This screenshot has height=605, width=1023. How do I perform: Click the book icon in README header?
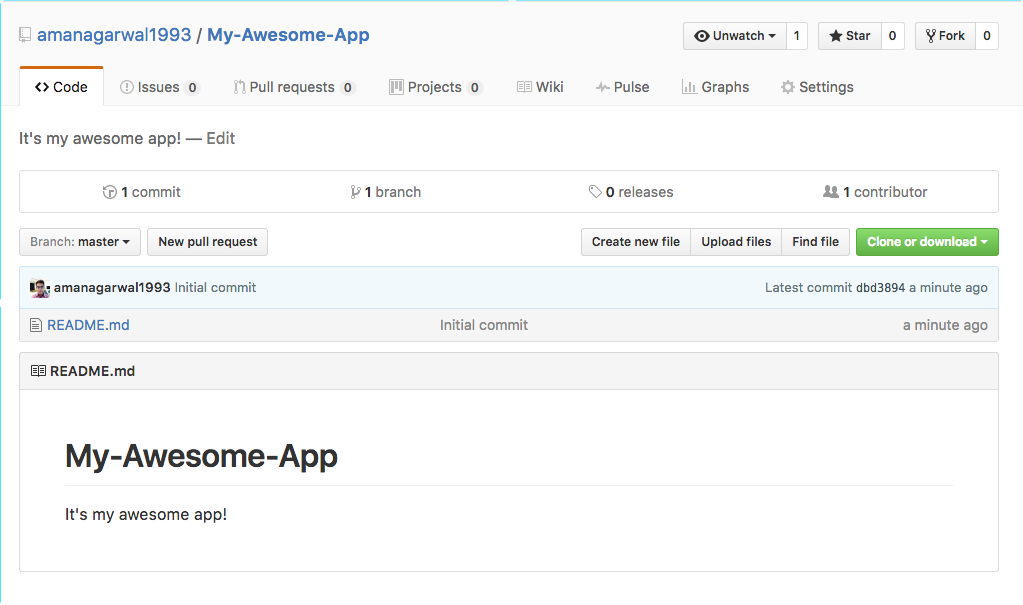click(x=38, y=371)
